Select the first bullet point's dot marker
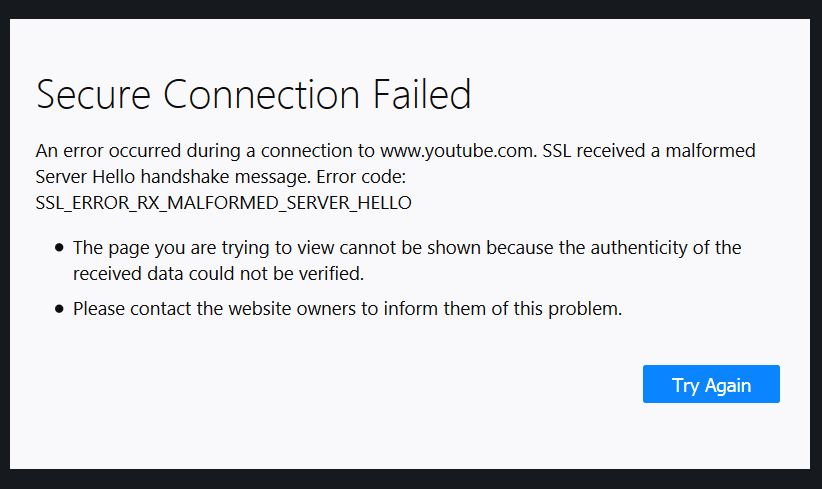 tap(61, 247)
